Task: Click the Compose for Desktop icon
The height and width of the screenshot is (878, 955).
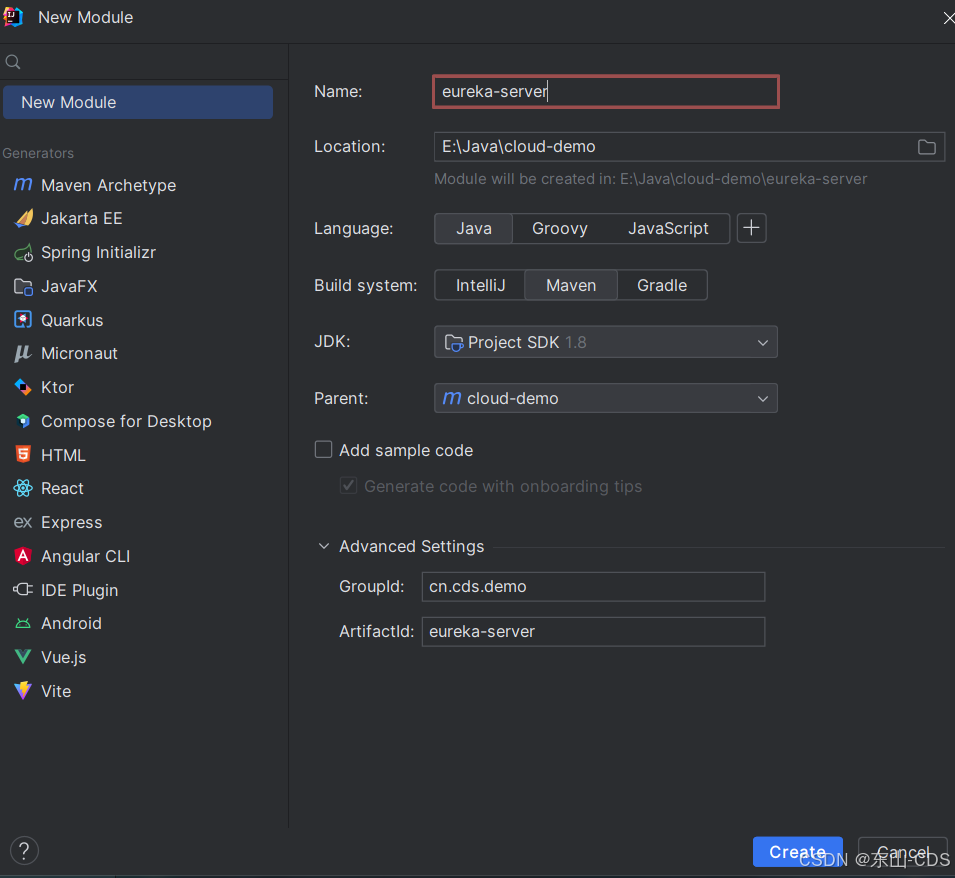Action: (23, 421)
